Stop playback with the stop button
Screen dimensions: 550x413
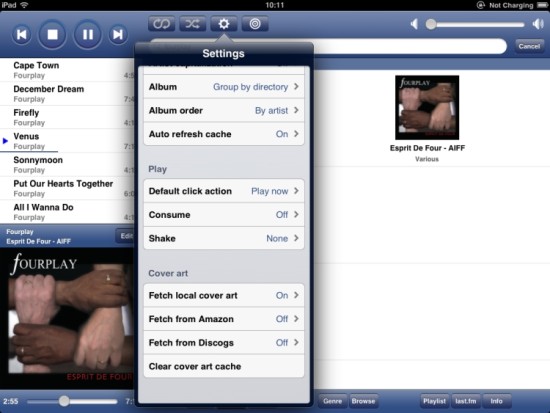[x=52, y=34]
